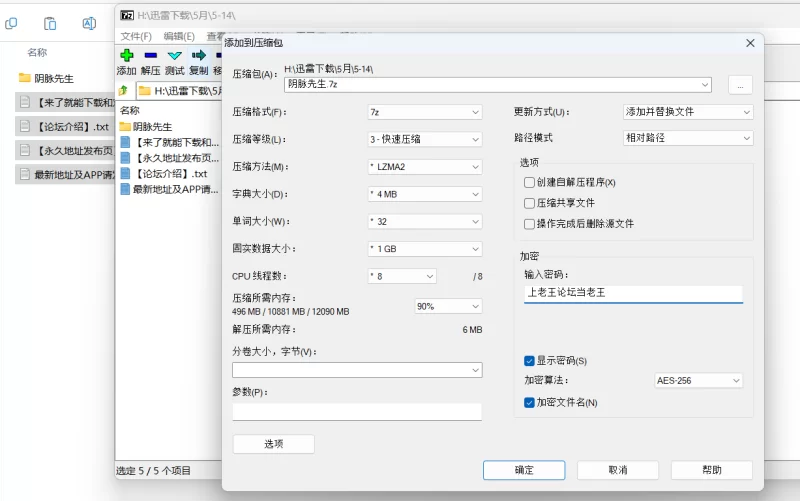Click the browse ... button for archive path
This screenshot has height=501, width=800.
click(740, 85)
